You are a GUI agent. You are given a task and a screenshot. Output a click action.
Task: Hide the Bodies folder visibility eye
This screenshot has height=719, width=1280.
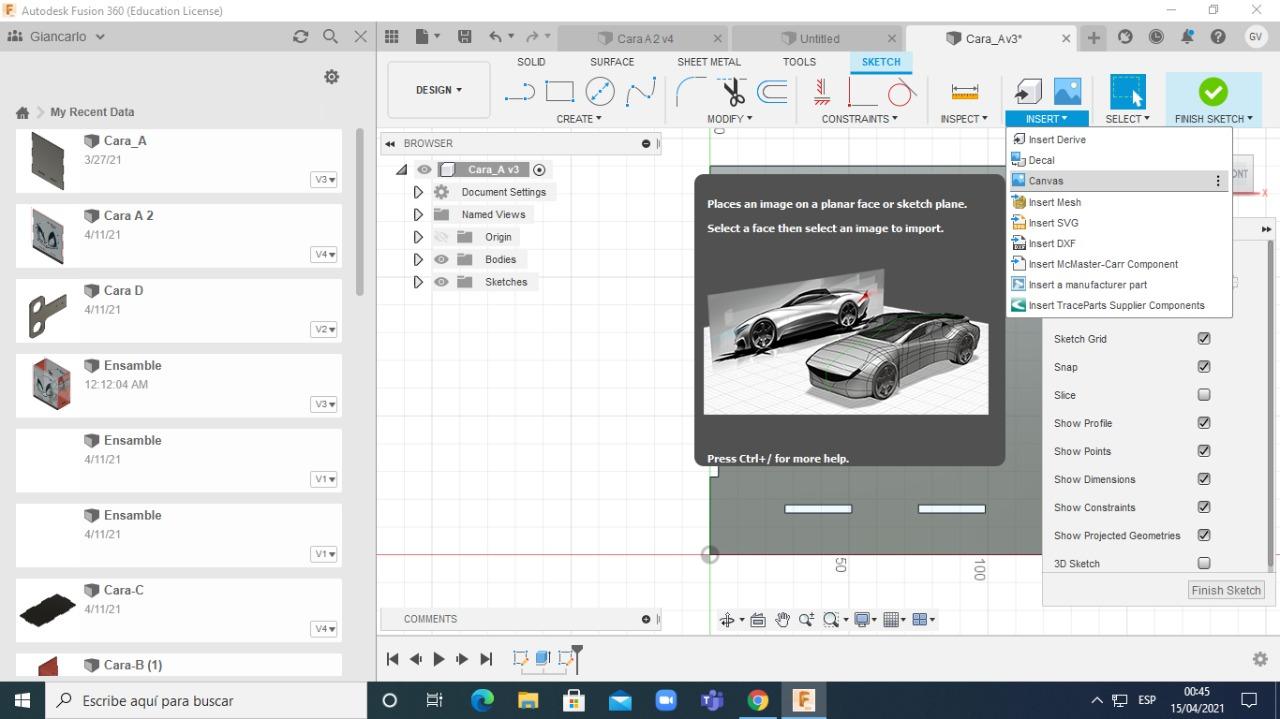[441, 259]
